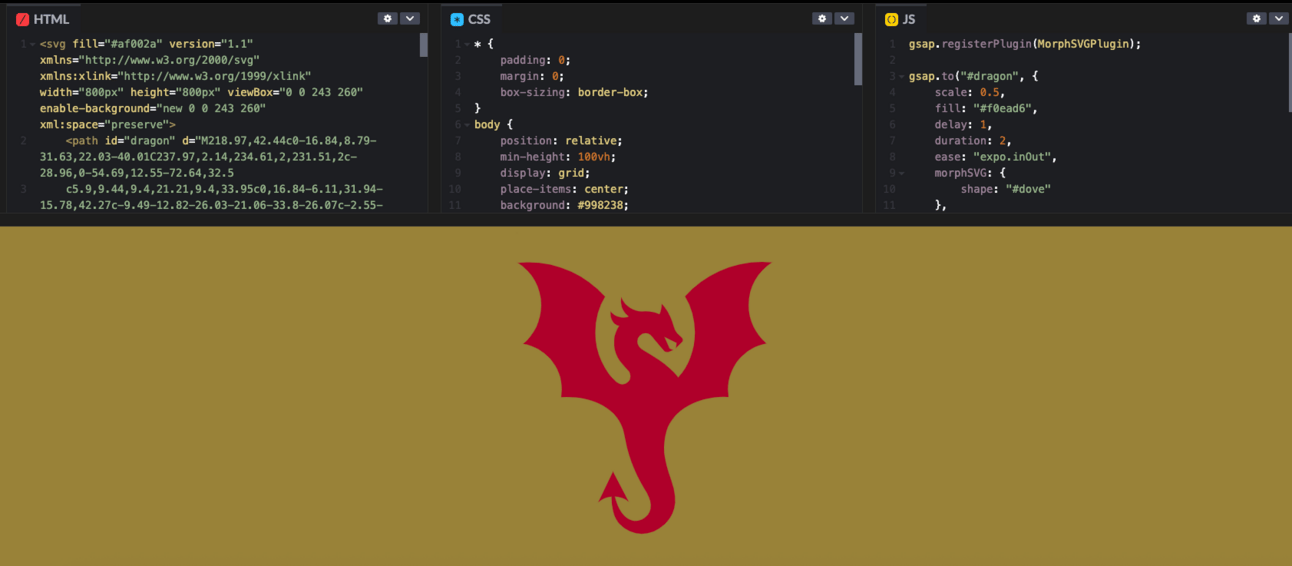The height and width of the screenshot is (566, 1292).
Task: Click line number 2 in HTML gutter
Action: click(23, 141)
